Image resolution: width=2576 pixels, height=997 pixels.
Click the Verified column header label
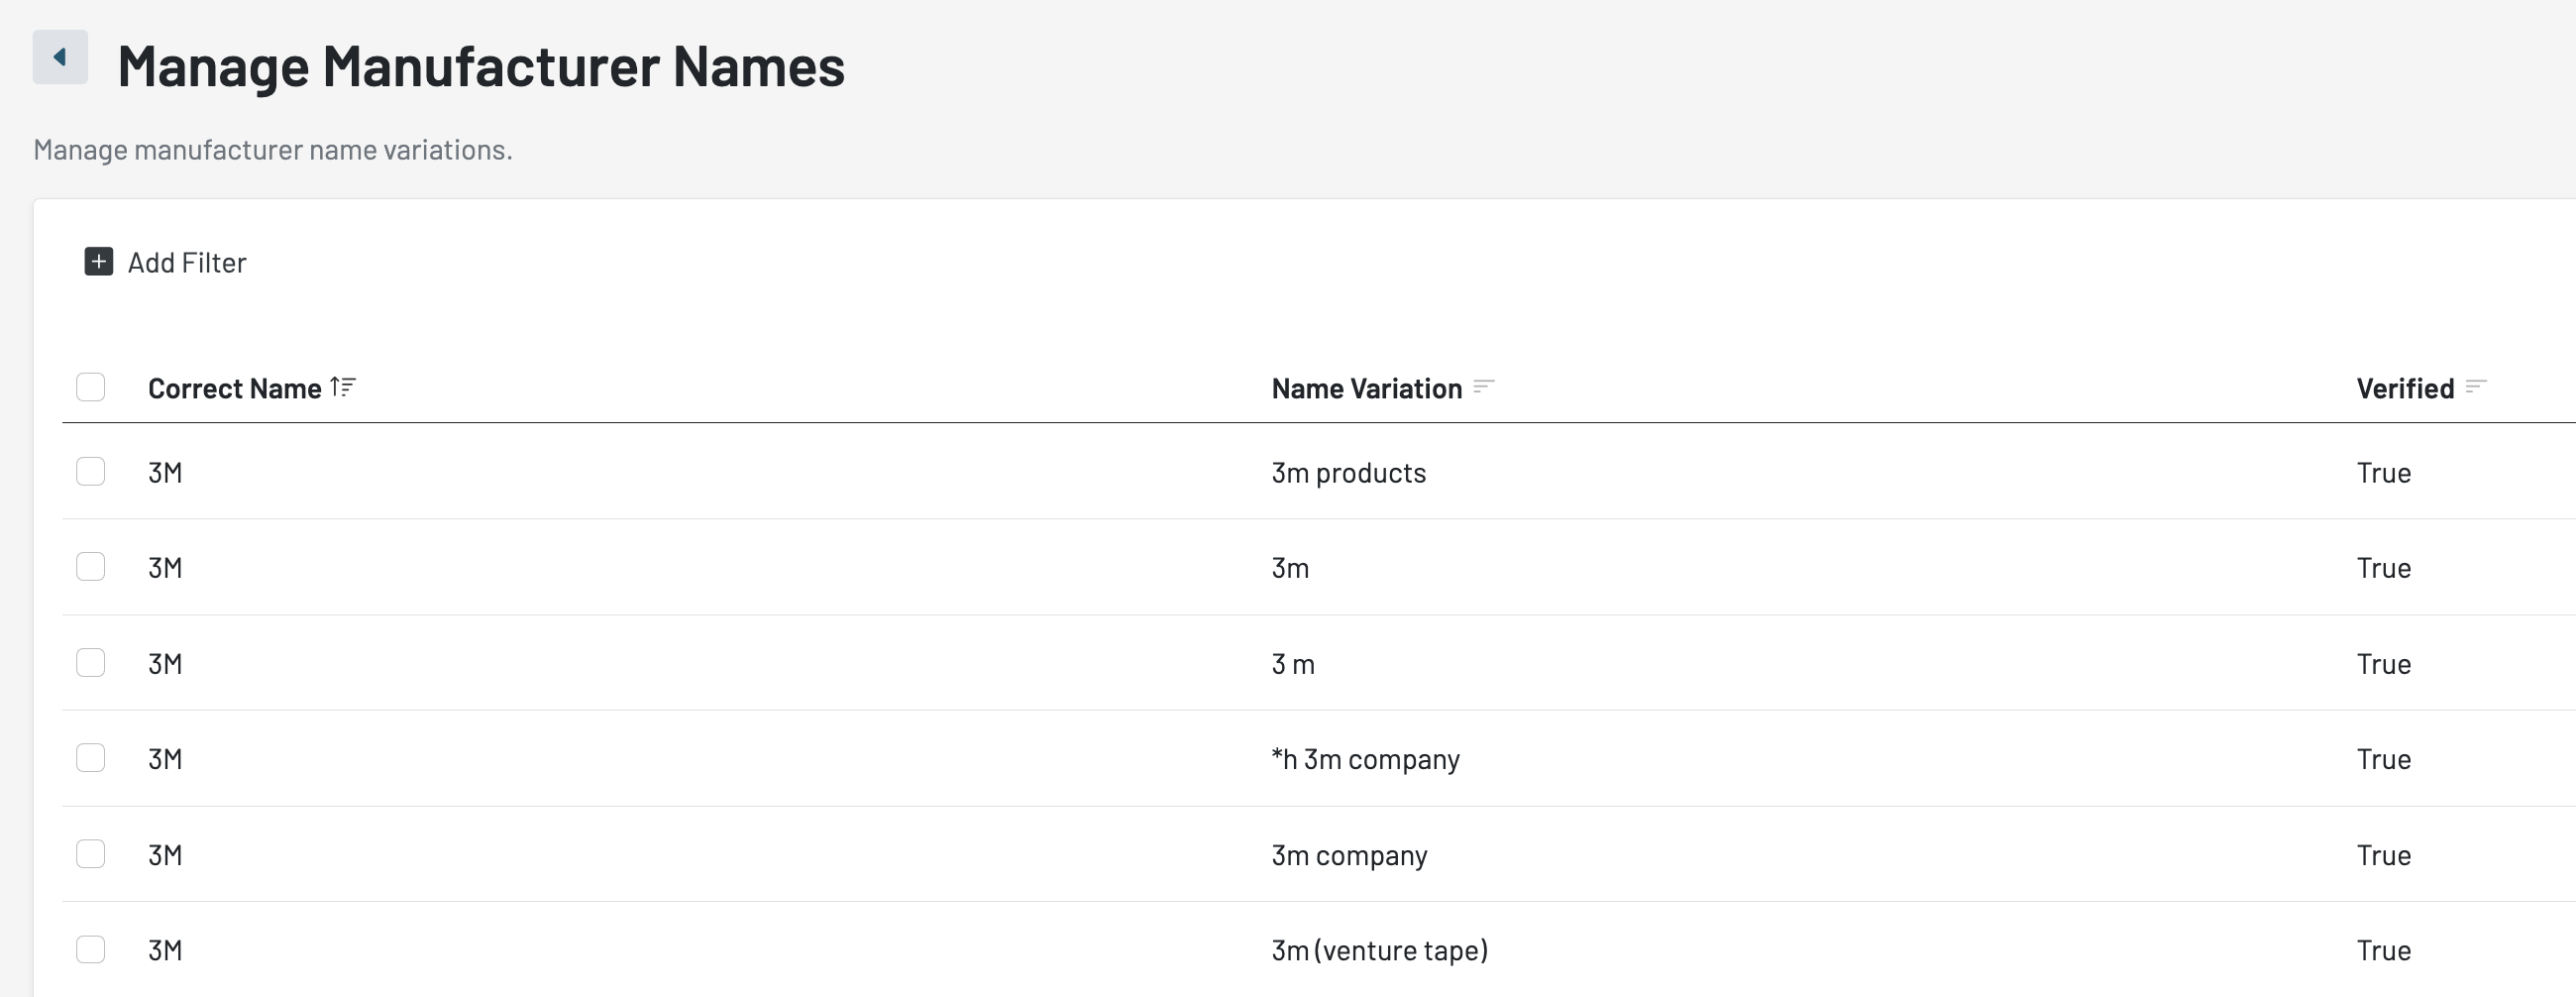(2405, 389)
